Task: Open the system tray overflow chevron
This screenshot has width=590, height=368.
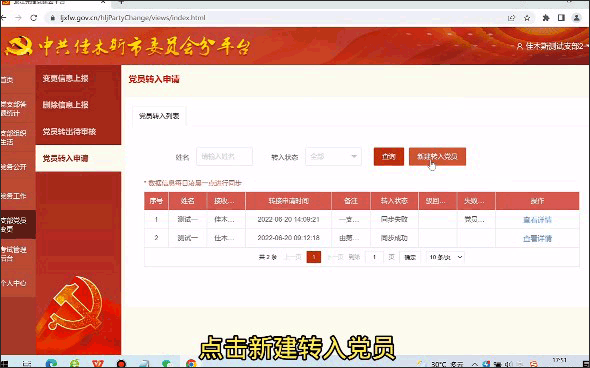Action: click(x=474, y=364)
